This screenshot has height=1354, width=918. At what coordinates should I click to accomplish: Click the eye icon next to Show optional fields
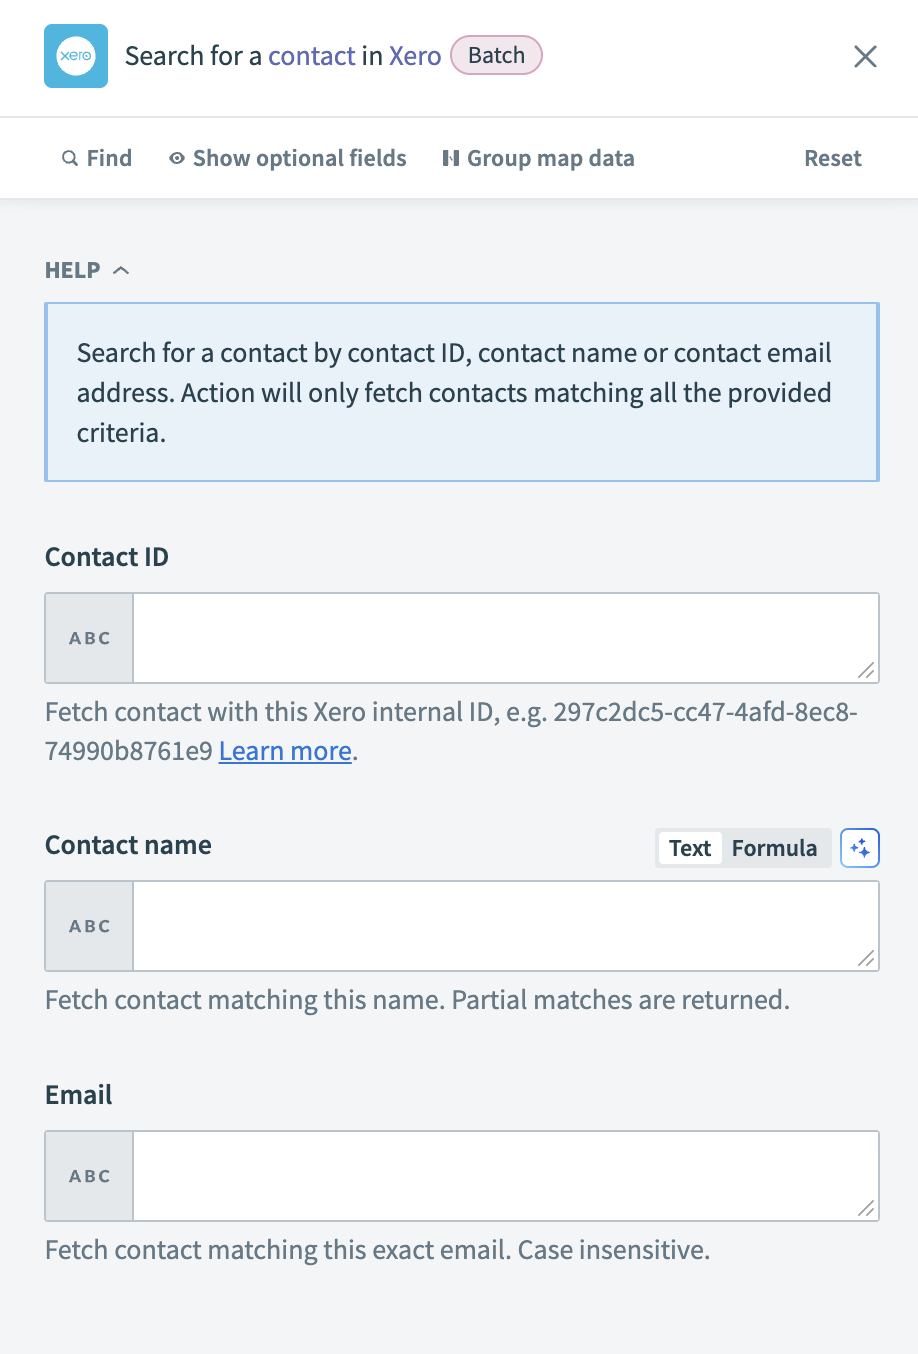point(177,158)
